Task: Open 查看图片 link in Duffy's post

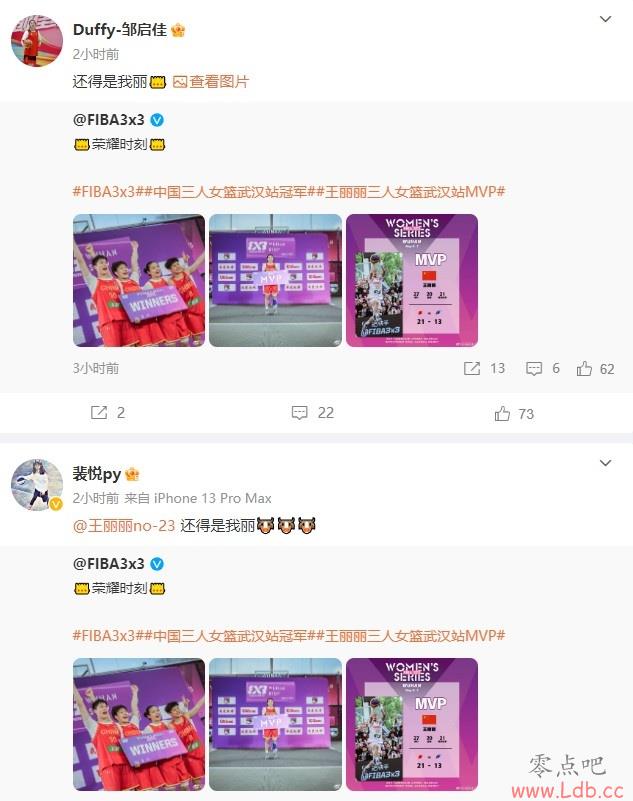Action: [211, 82]
